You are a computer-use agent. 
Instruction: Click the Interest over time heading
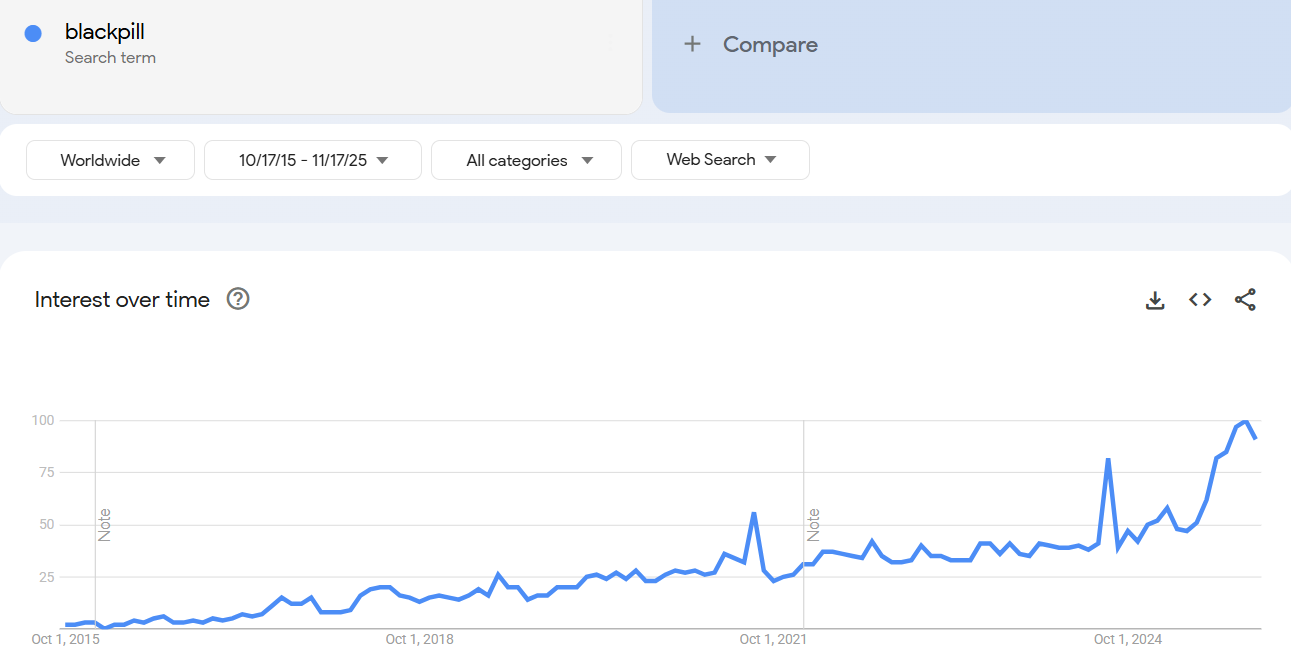[x=122, y=299]
